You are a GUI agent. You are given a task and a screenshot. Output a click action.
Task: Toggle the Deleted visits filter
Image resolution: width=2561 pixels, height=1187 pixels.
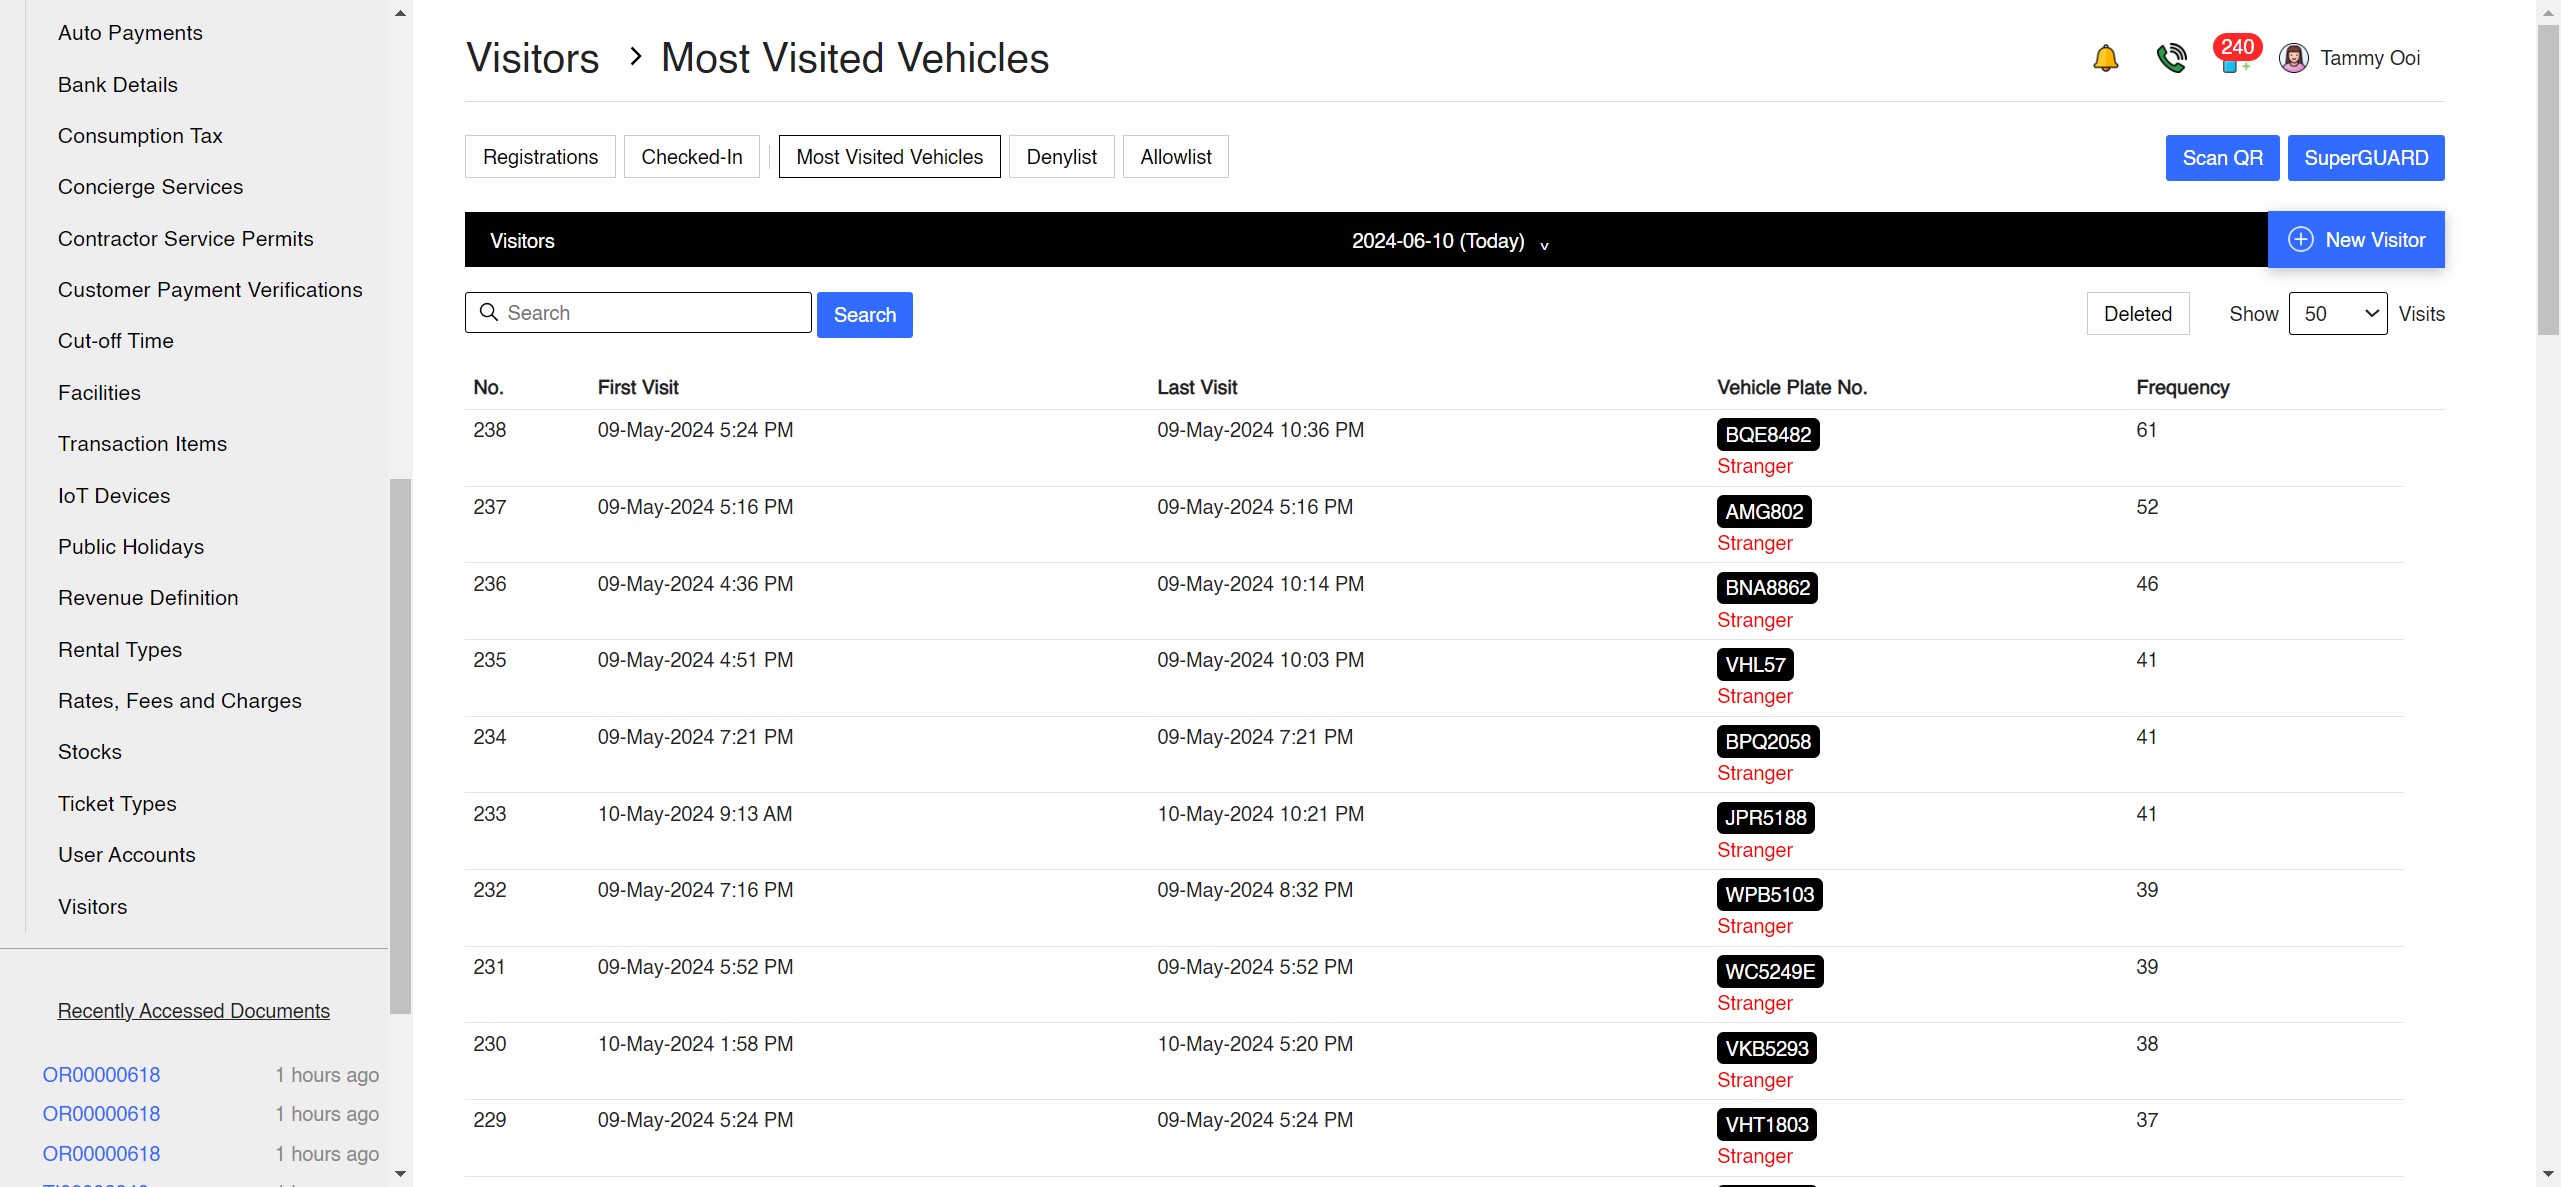click(x=2137, y=313)
